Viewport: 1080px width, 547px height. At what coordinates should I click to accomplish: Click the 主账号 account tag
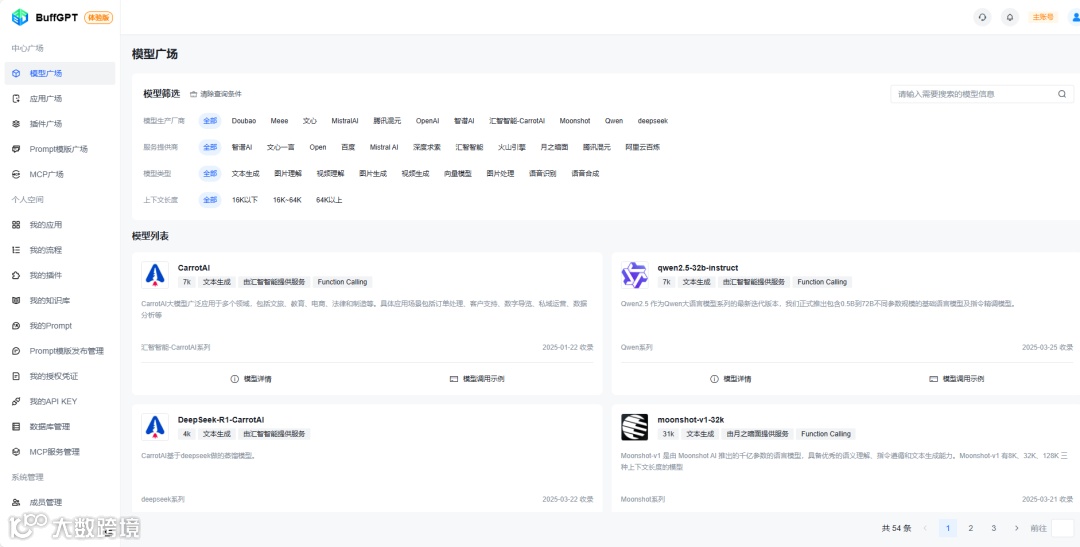(x=1043, y=17)
